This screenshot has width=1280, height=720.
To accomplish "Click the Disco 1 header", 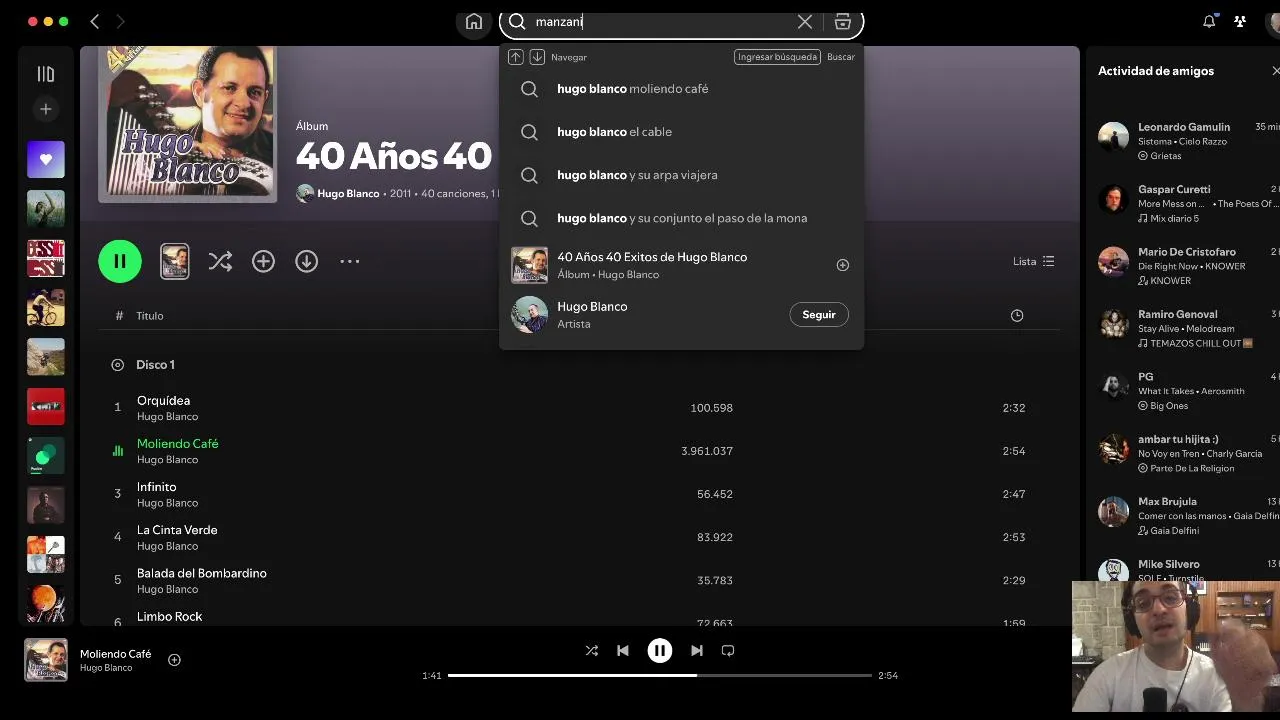I will point(155,365).
